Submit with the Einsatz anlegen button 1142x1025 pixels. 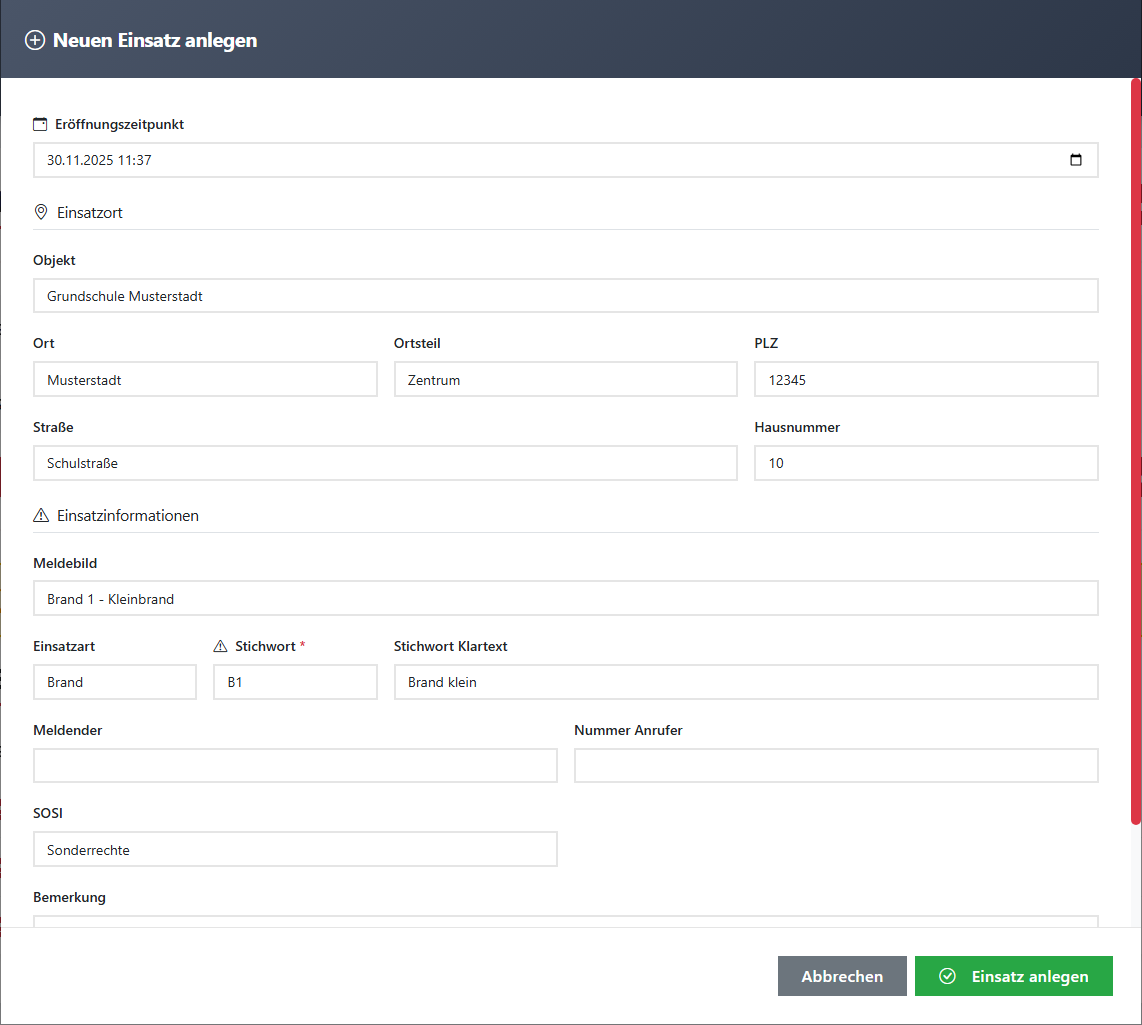tap(1013, 976)
